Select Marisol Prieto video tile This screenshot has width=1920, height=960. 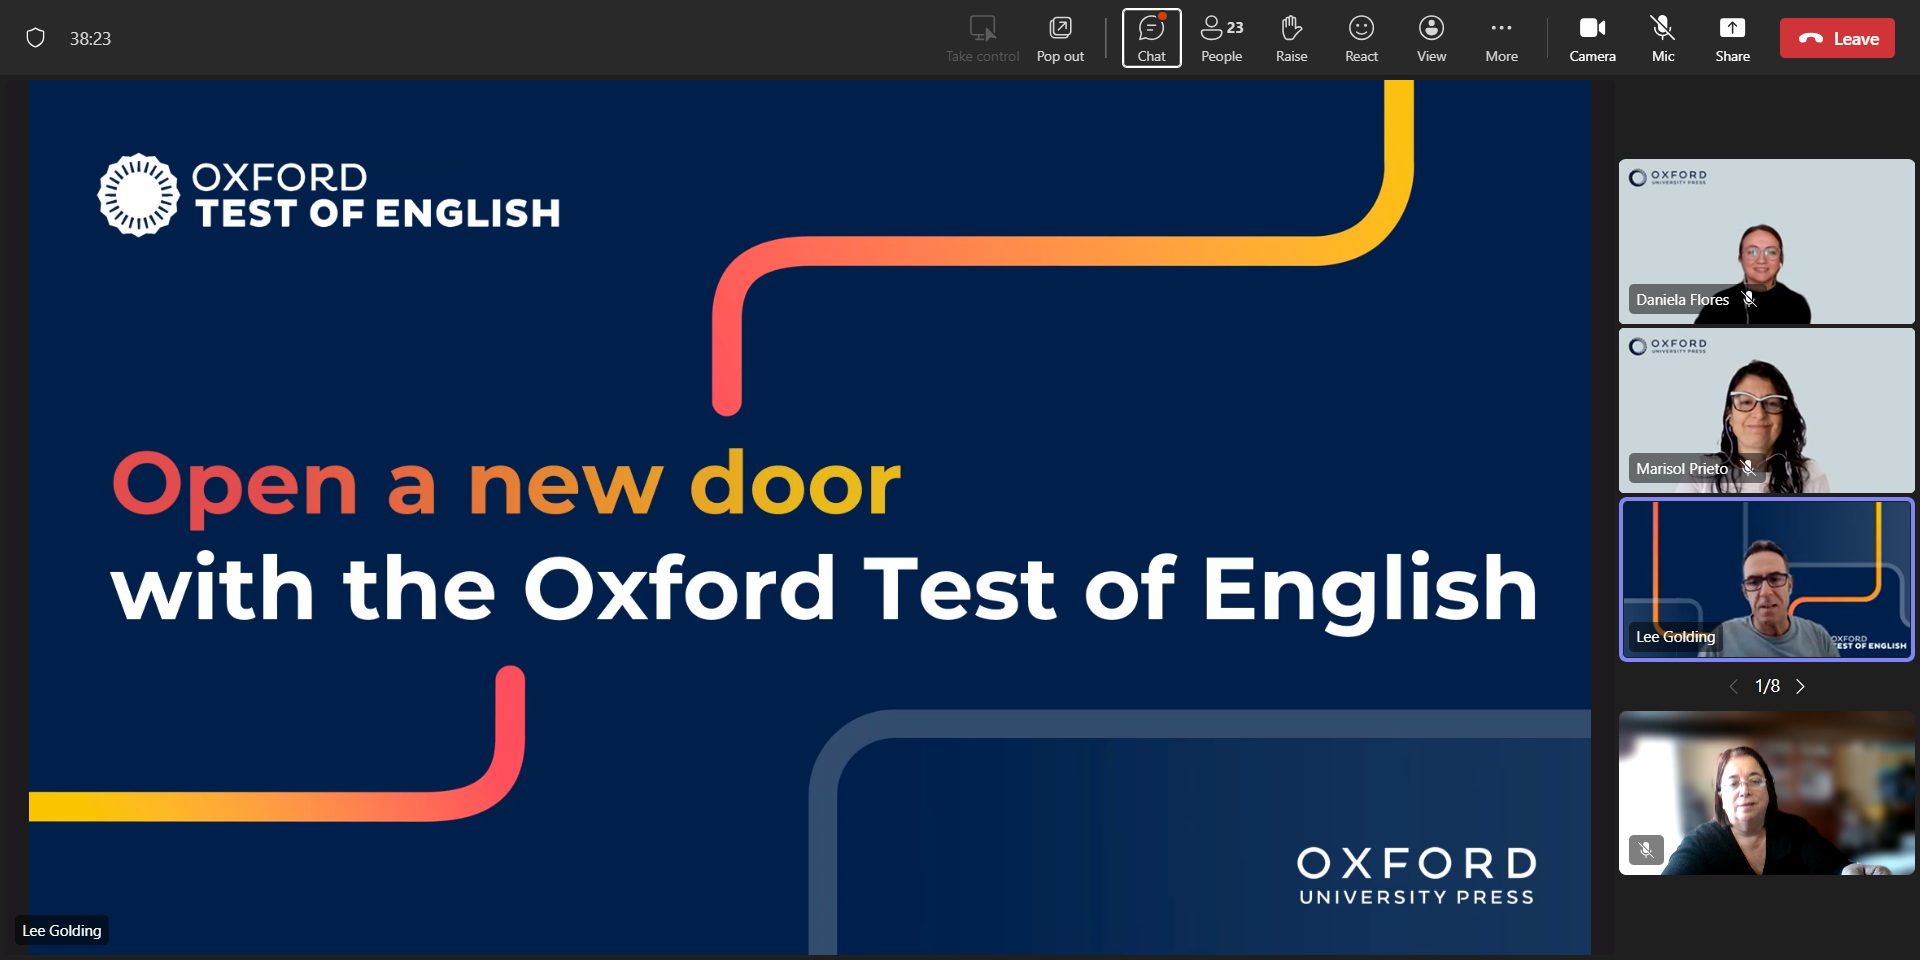[x=1766, y=410]
